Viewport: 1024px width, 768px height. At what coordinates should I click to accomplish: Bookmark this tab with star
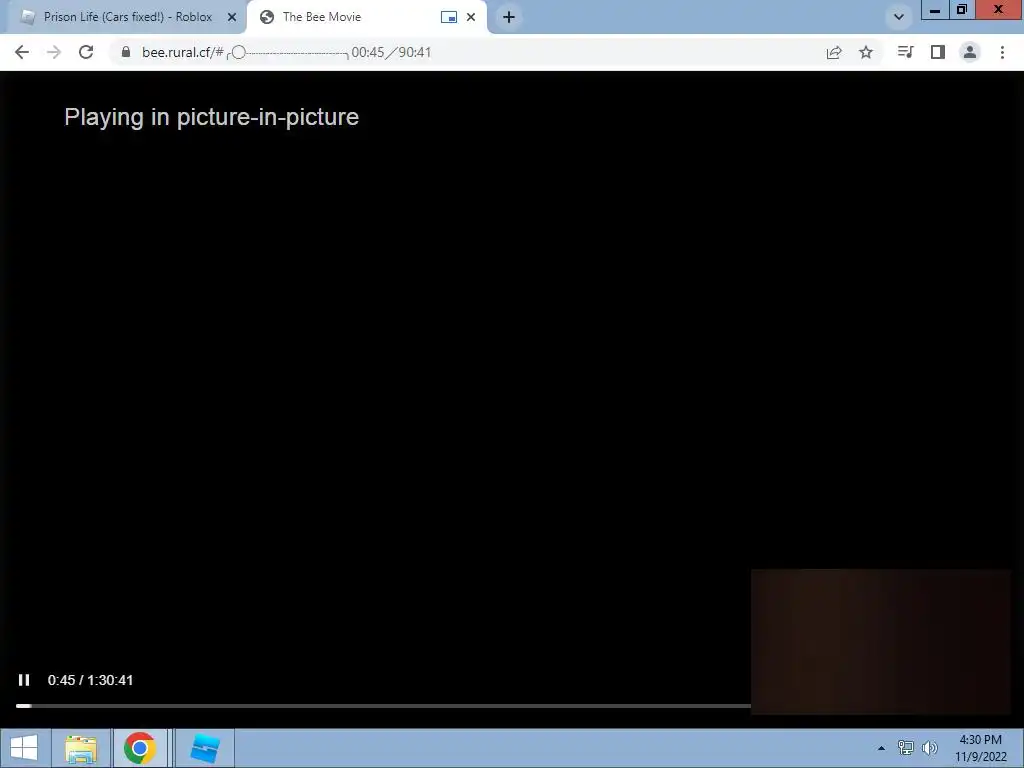866,52
